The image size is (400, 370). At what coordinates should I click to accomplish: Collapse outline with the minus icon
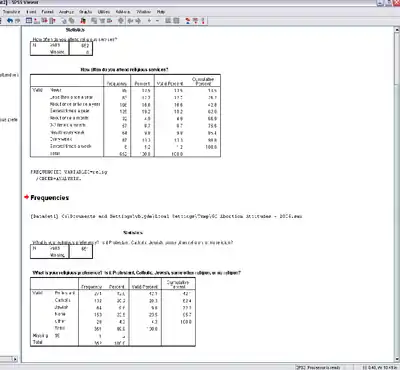157,21
